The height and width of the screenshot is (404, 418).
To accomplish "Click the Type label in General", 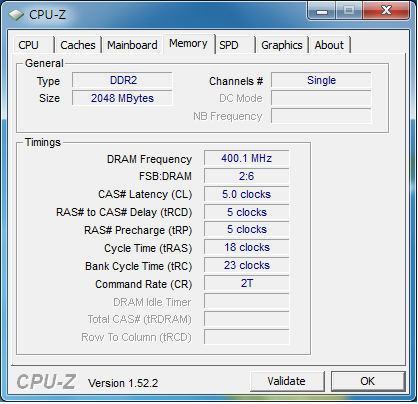I will click(48, 82).
